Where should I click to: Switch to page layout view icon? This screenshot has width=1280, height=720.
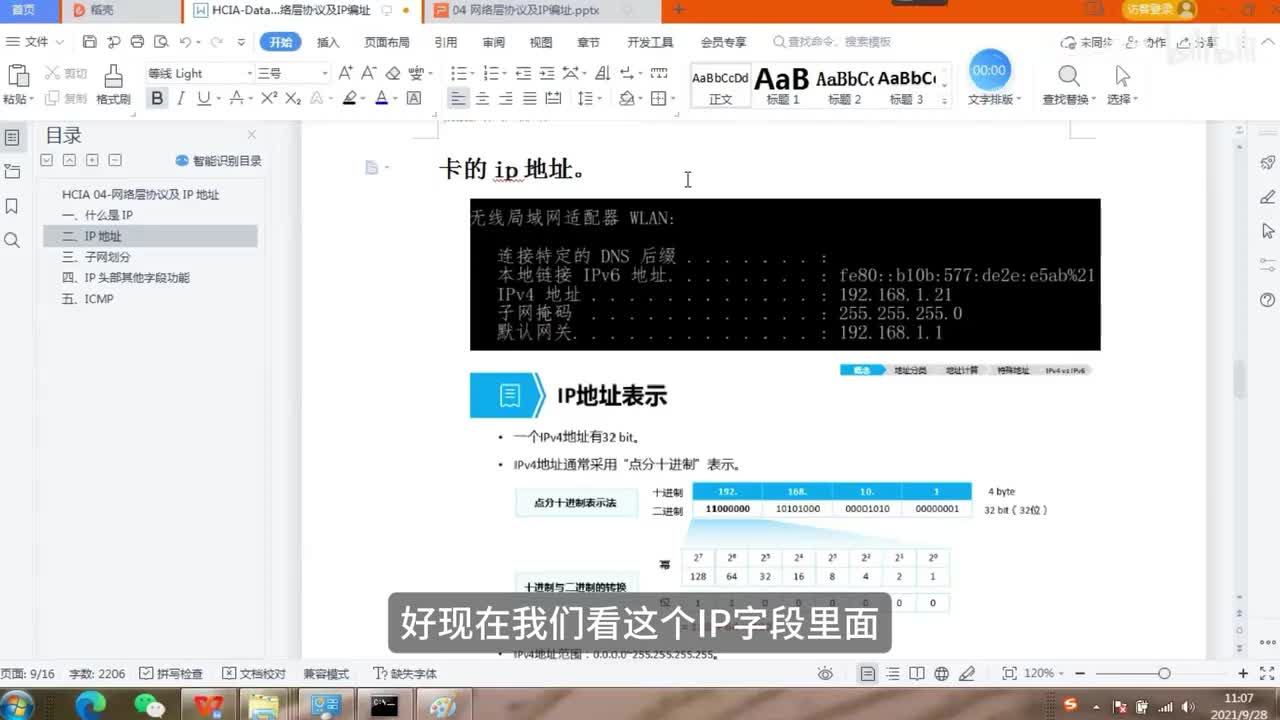[x=868, y=674]
